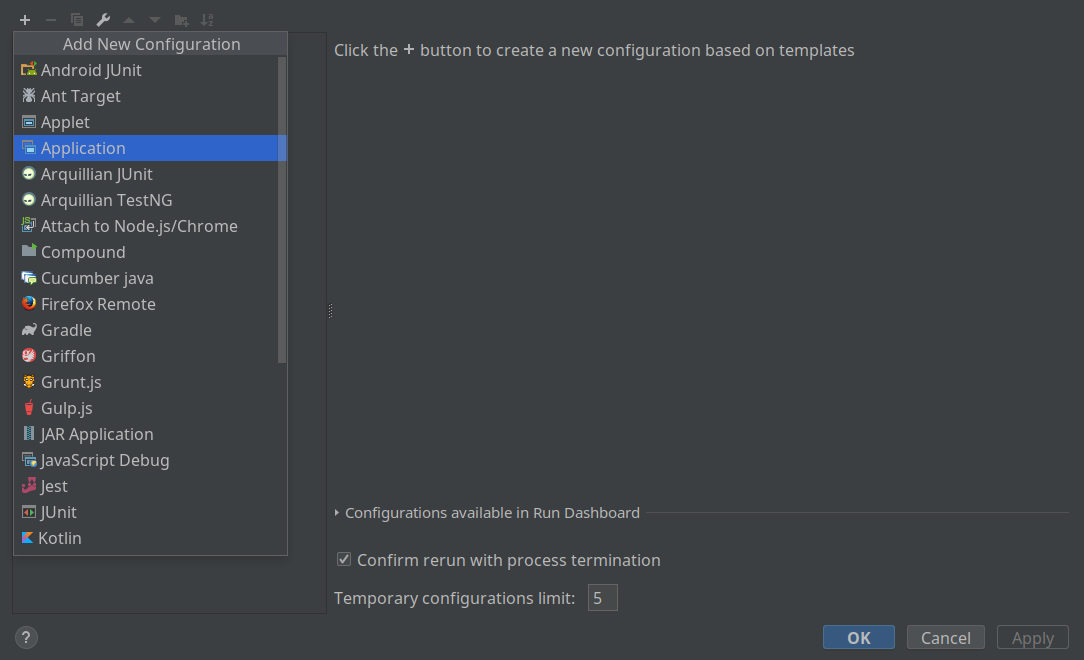Click the panel splitter handle
Screen dimensions: 1084x660
click(330, 311)
